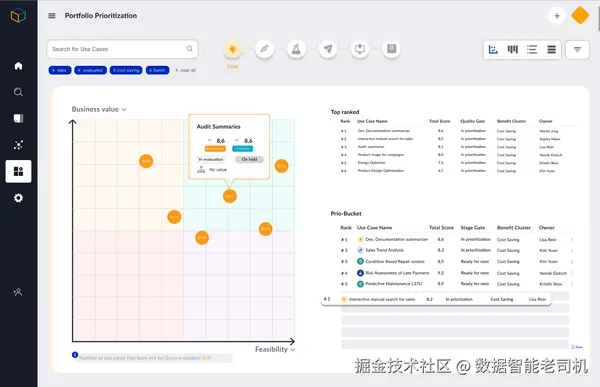Viewport: 600px width, 387px height.
Task: Open row menu for Sales Trend Analysis
Action: pyautogui.click(x=572, y=250)
